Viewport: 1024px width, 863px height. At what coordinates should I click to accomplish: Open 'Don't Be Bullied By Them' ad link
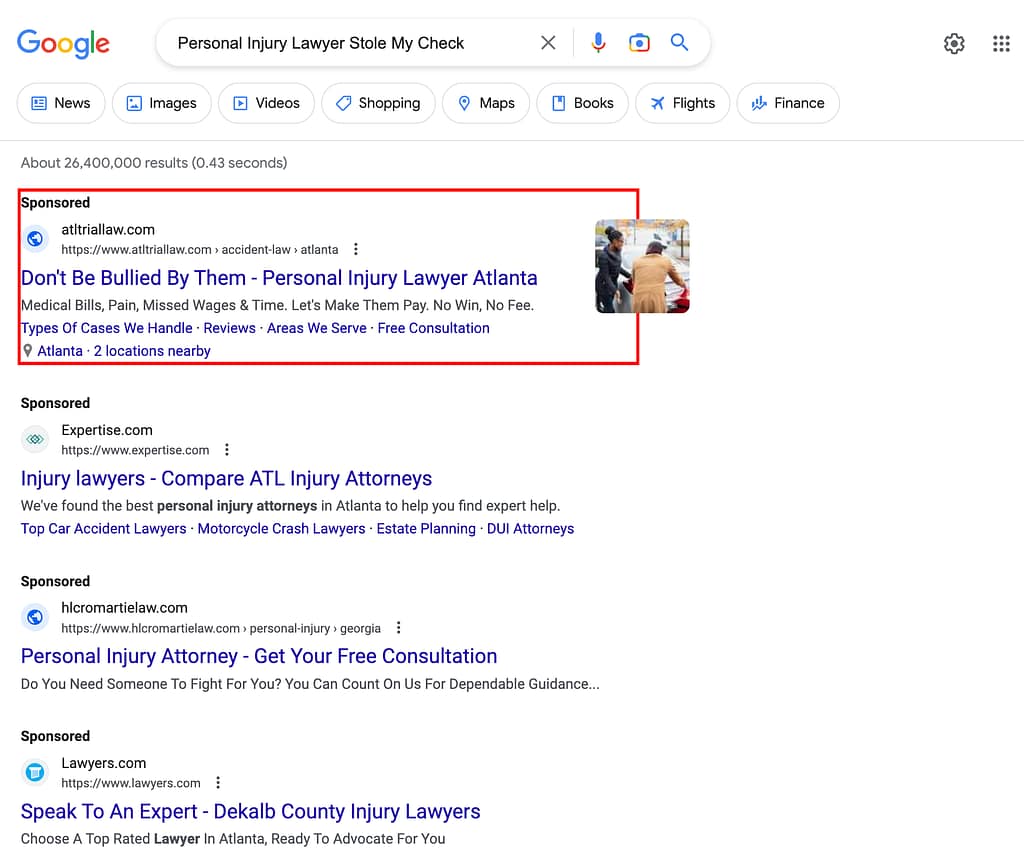pos(279,278)
